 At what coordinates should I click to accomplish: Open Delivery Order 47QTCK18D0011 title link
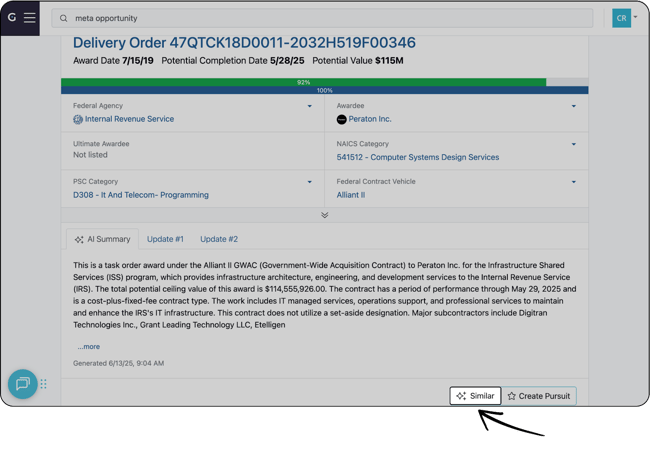[x=244, y=43]
